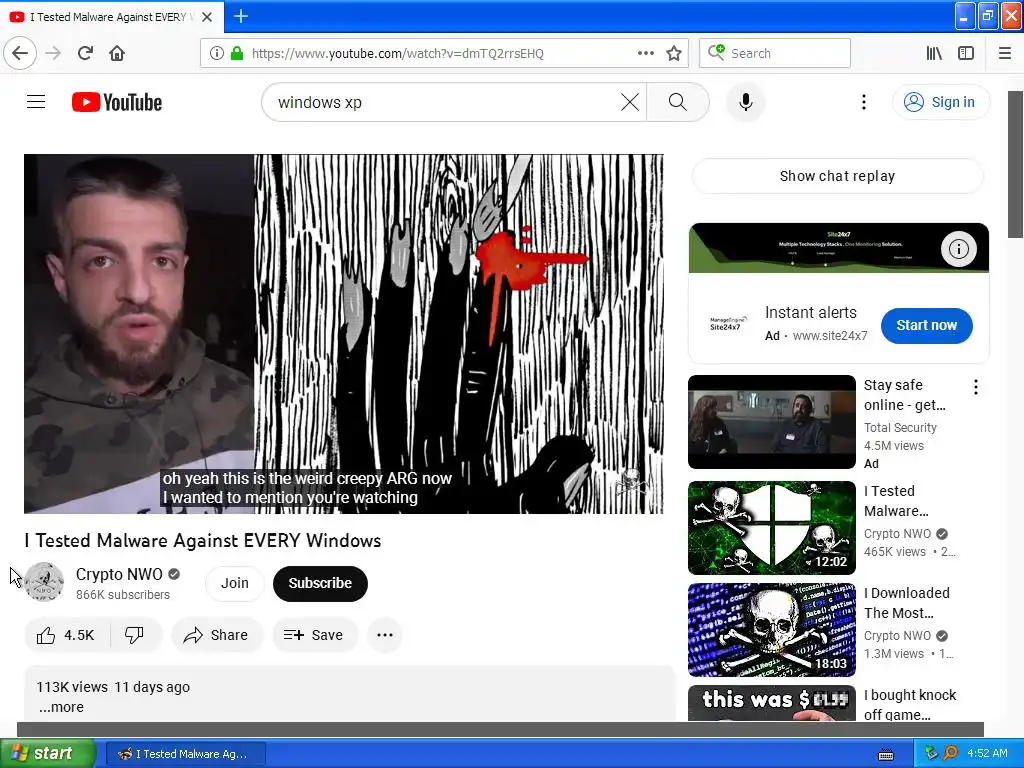The height and width of the screenshot is (768, 1024).
Task: Open 'I Tested Malware...' sidebar video title
Action: pyautogui.click(x=896, y=501)
